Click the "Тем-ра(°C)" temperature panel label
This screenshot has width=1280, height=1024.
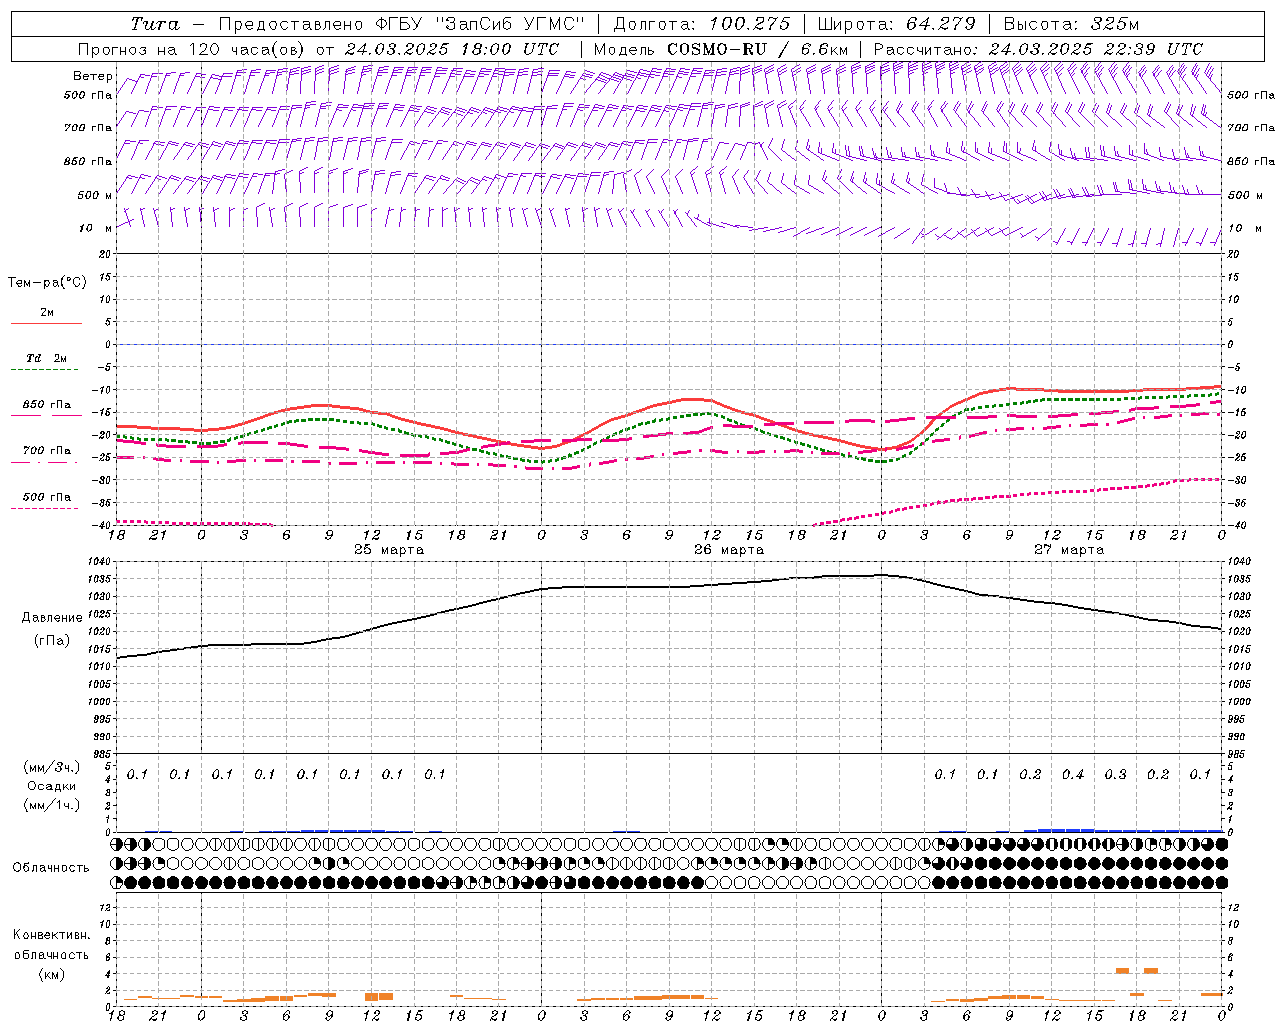point(47,283)
